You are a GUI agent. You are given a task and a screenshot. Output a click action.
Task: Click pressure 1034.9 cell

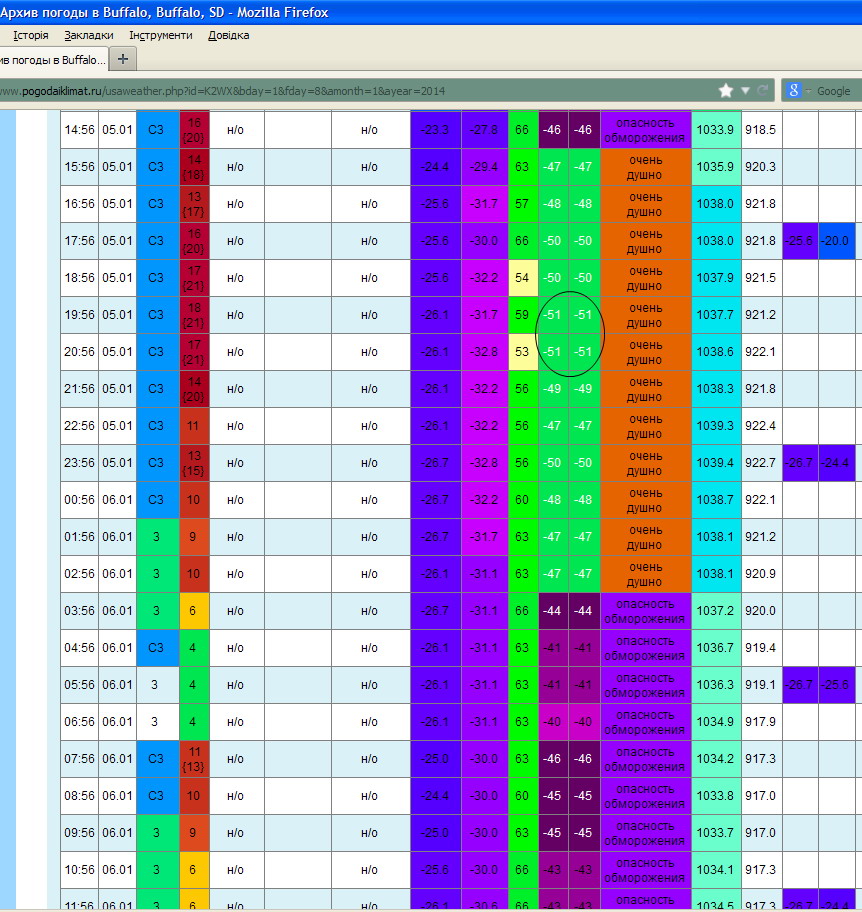tap(715, 722)
